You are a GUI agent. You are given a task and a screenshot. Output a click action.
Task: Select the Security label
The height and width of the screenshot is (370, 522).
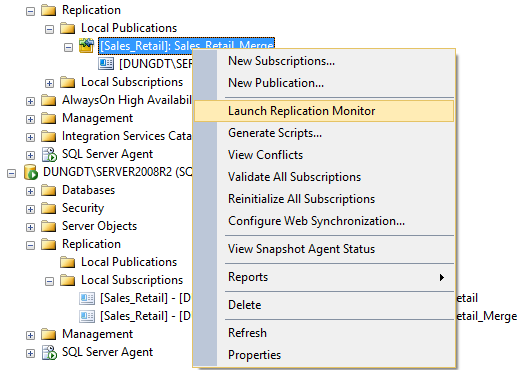tap(83, 209)
